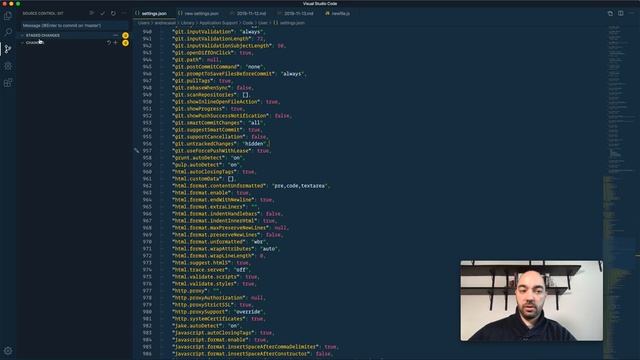Stage all changes with the plus icon
Screen dimensions: 640x360
[116, 42]
